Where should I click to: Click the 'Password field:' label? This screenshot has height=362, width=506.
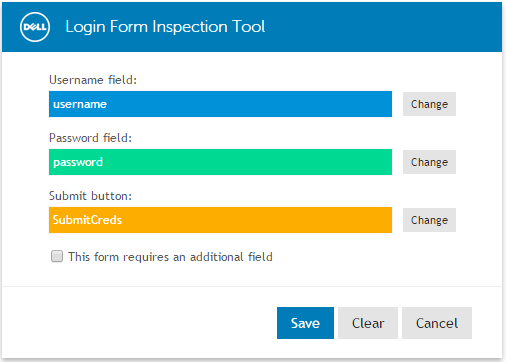[x=90, y=138]
